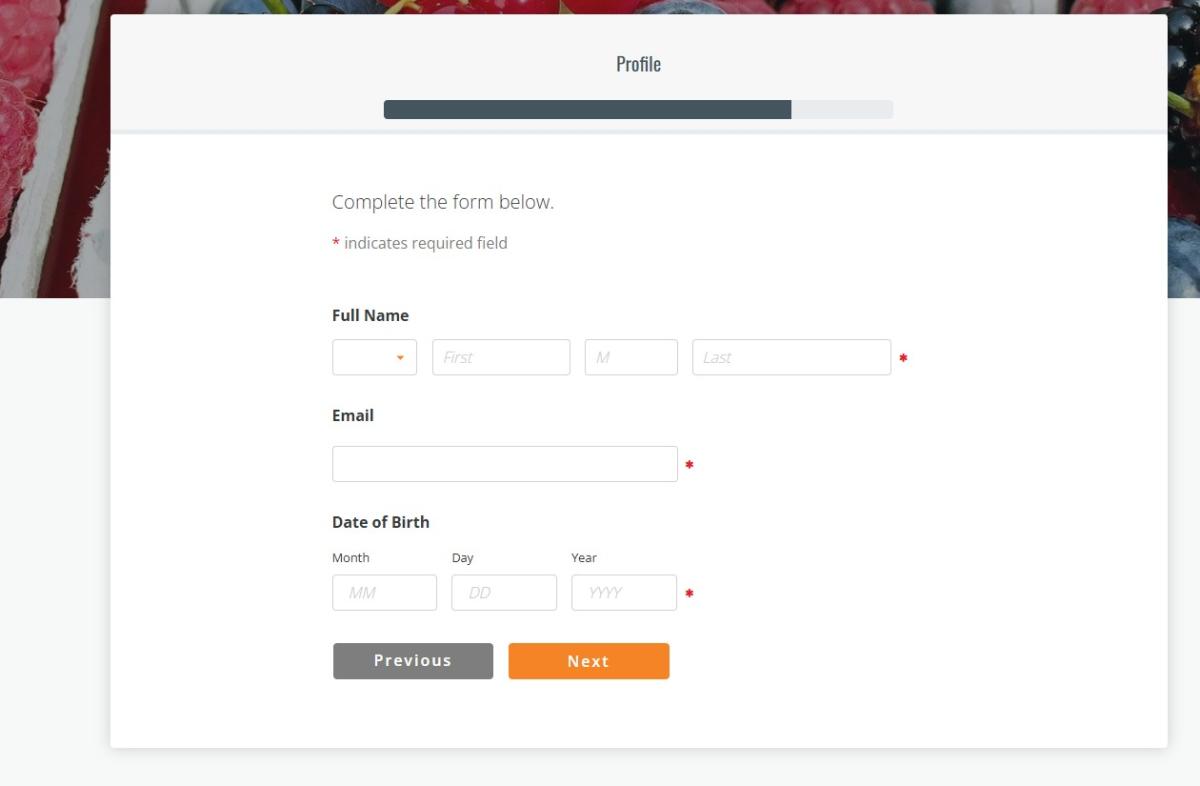Click the First name input field
This screenshot has height=786, width=1200.
pos(501,358)
